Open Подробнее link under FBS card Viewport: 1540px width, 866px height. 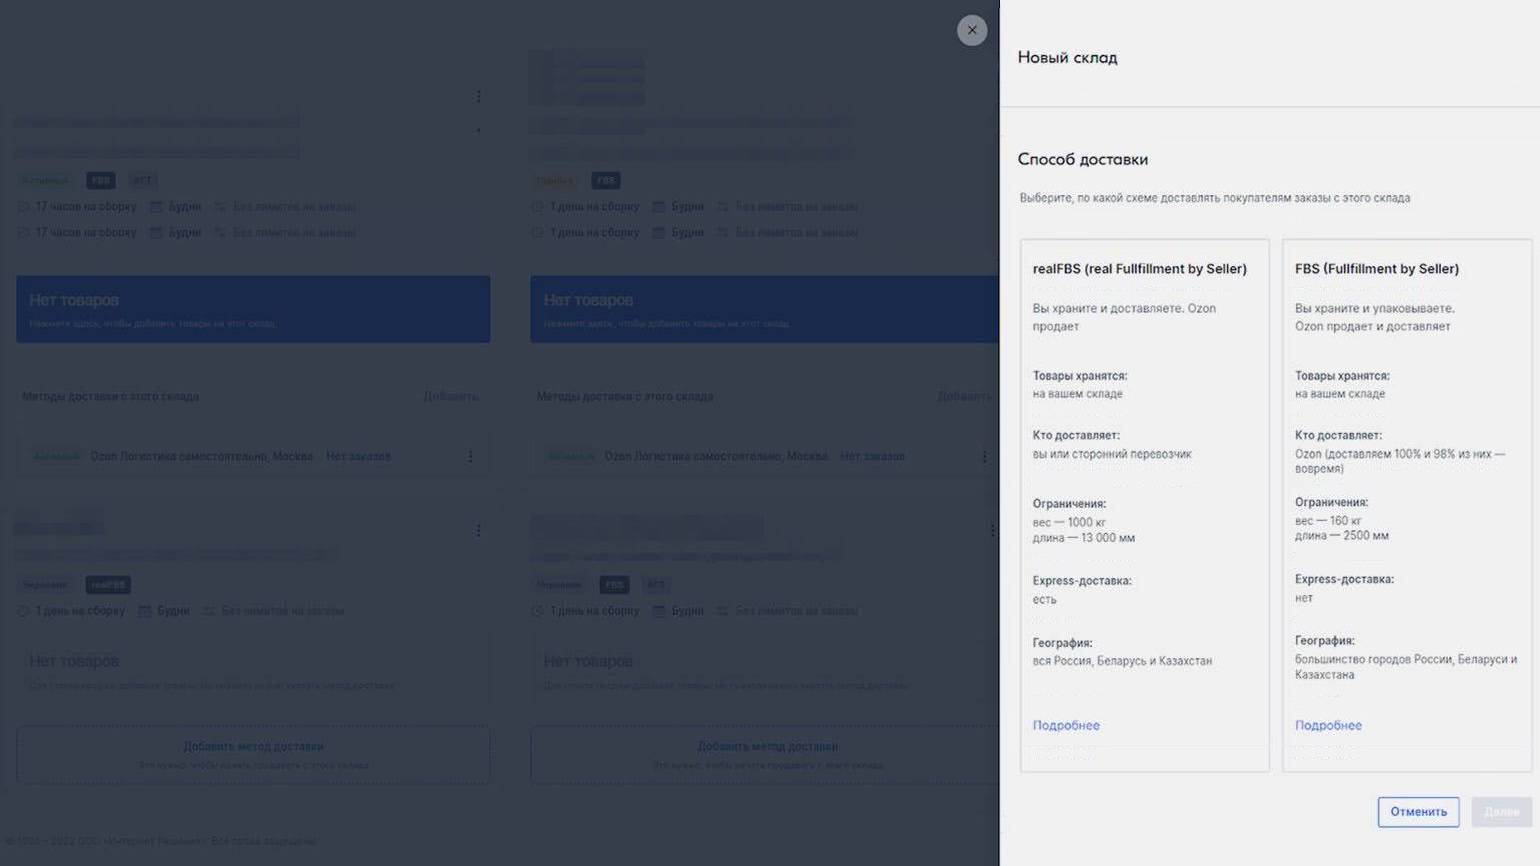1328,725
